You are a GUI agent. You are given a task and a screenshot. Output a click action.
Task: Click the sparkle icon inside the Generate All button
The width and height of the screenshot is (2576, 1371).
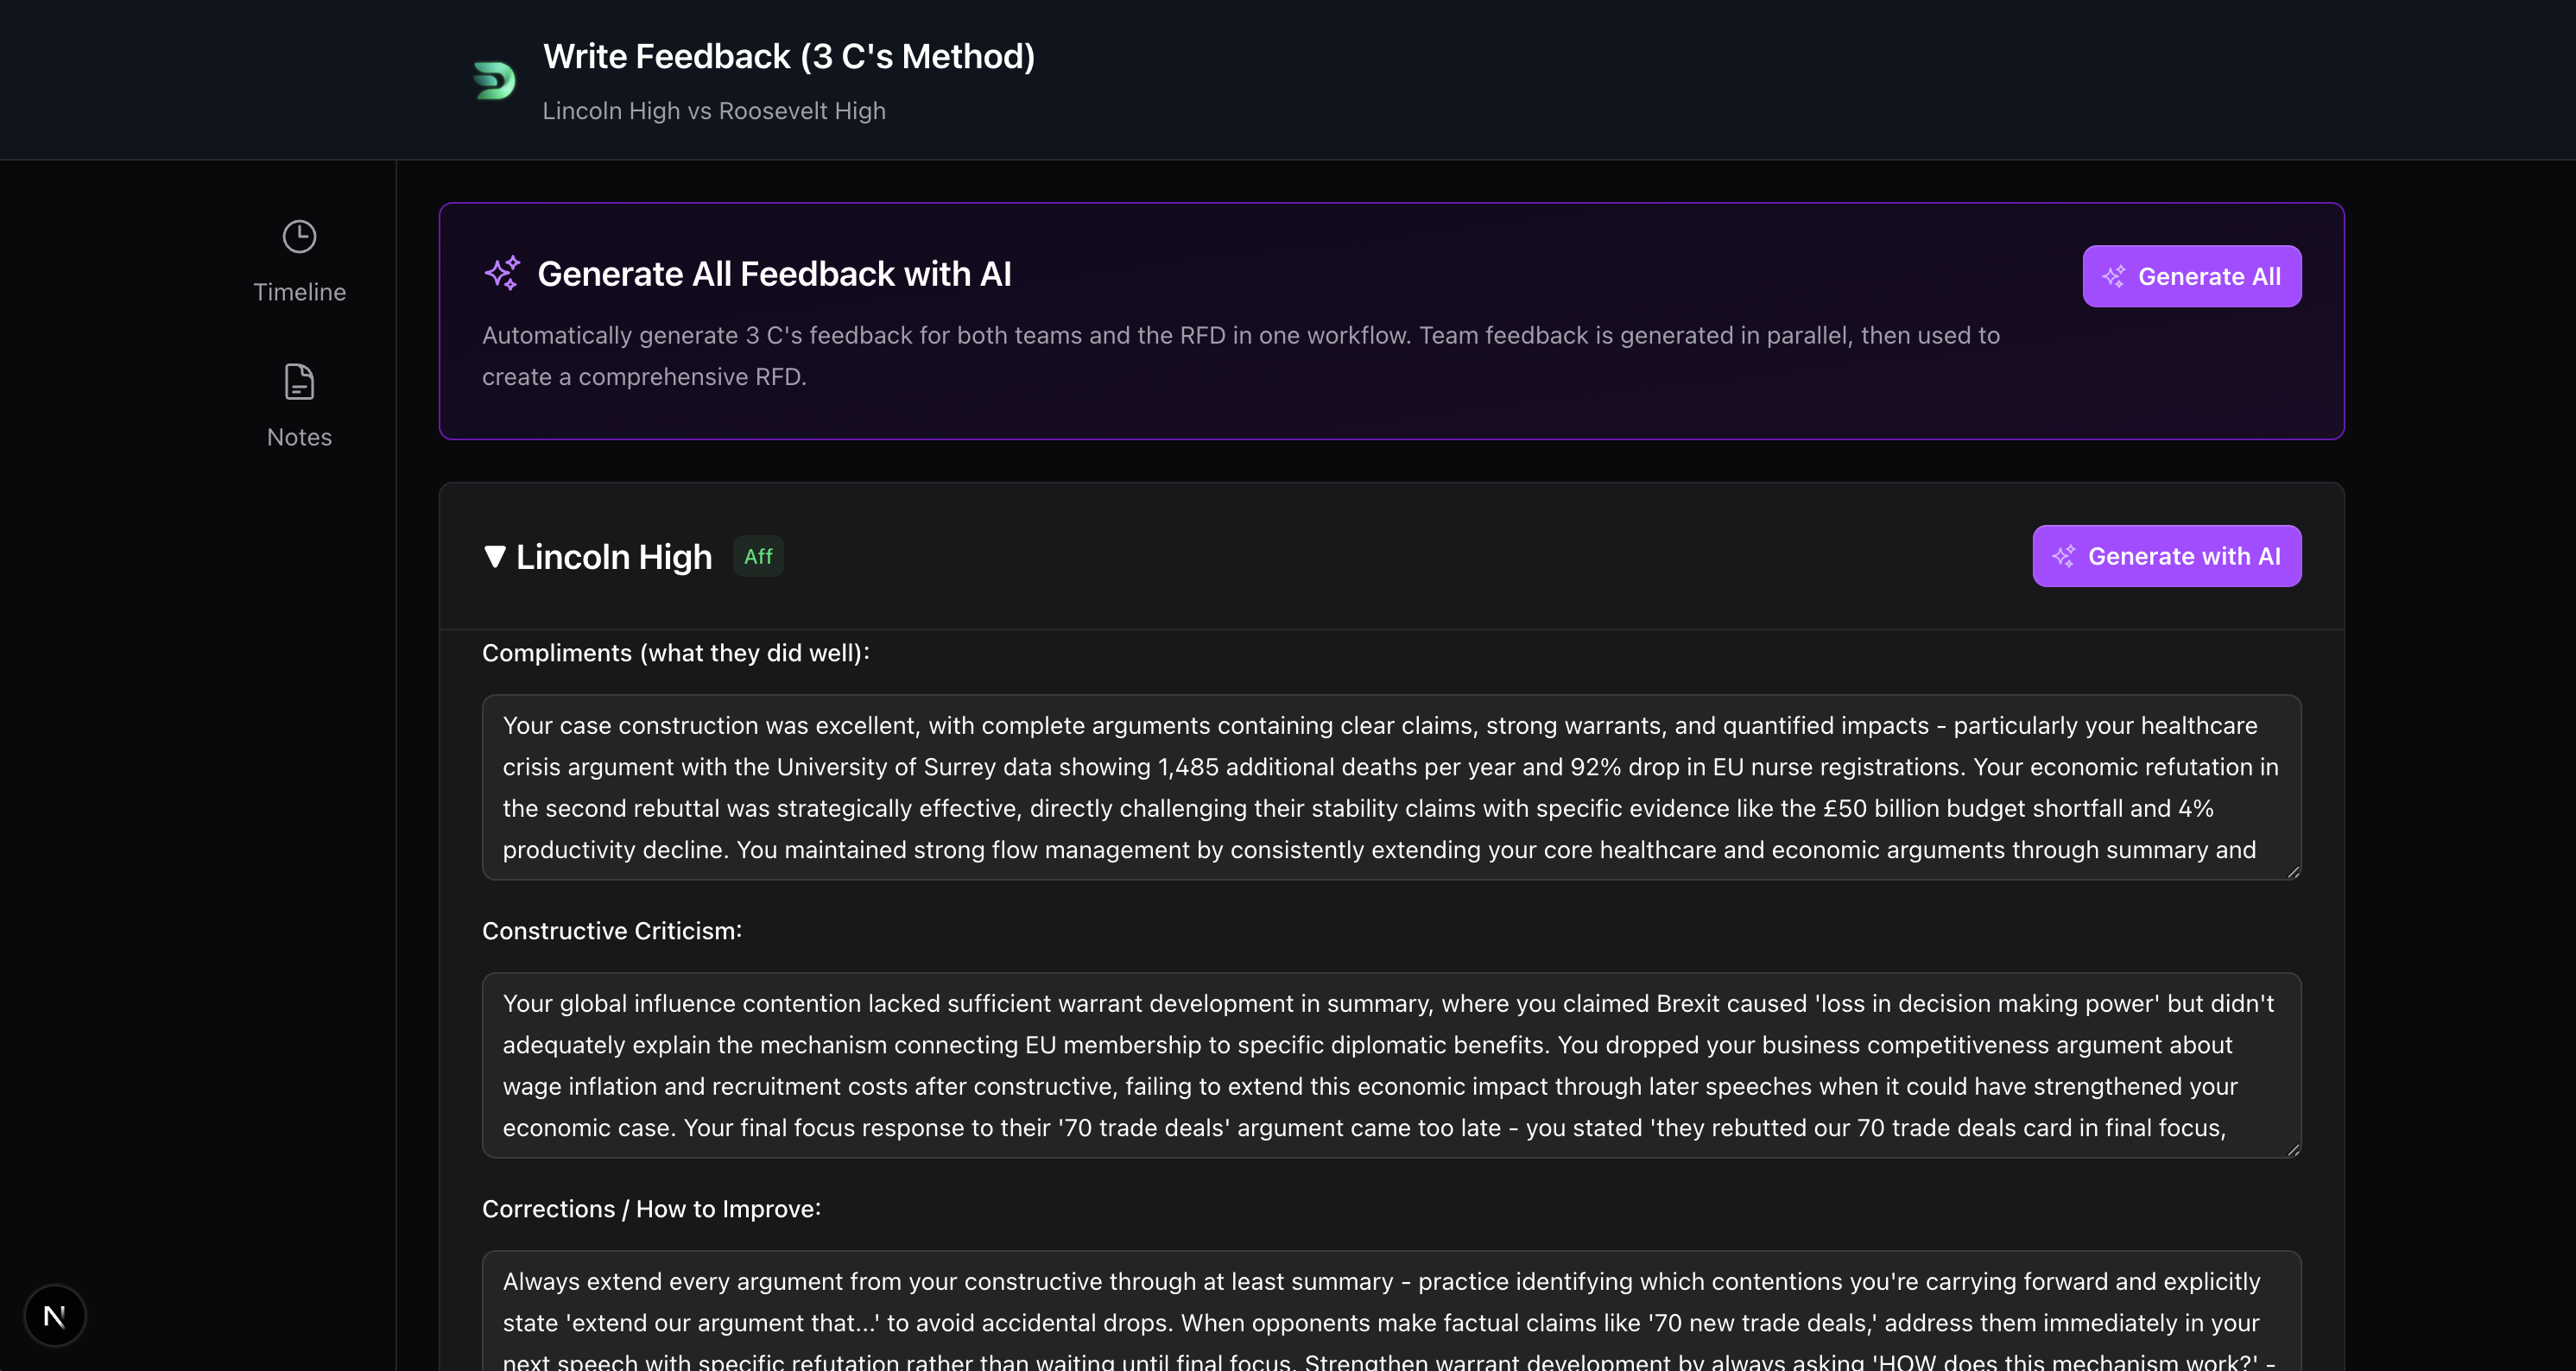(2115, 276)
